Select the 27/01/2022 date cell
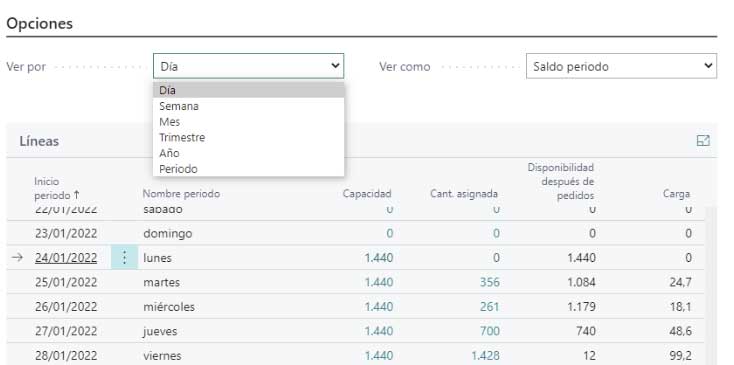 coord(66,331)
